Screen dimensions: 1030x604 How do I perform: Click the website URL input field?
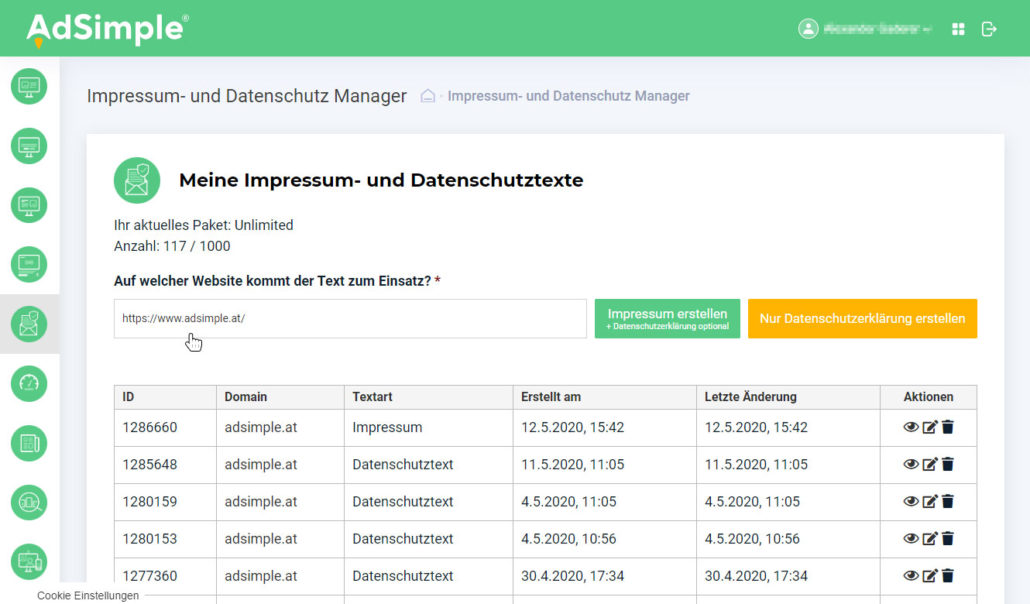click(349, 318)
